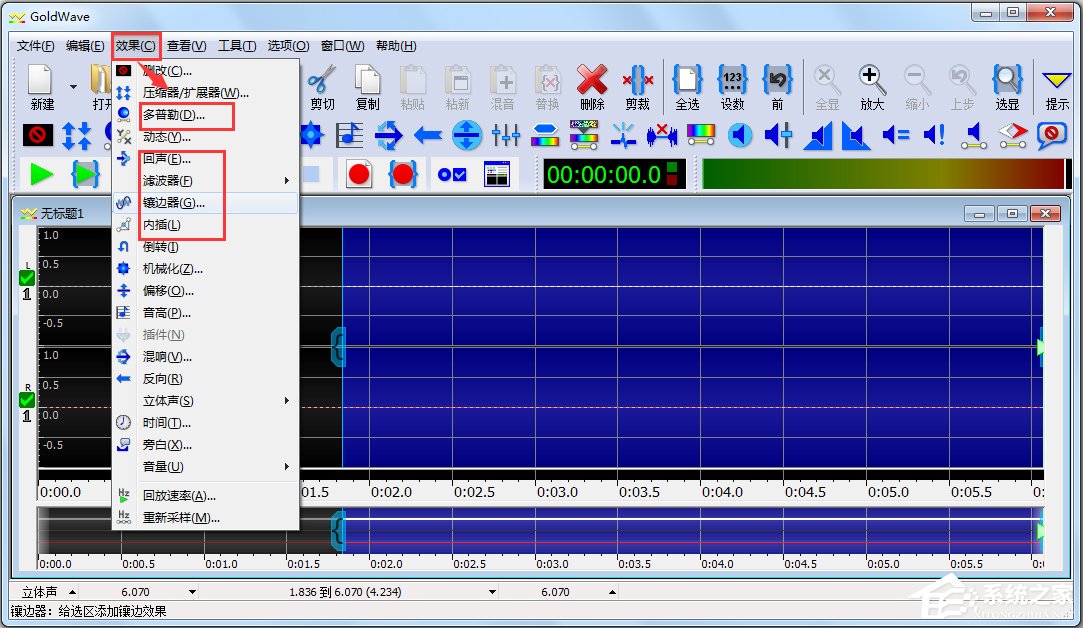The image size is (1083, 628).
Task: Expand the 滤波器(F) submenu arrow
Action: point(287,181)
